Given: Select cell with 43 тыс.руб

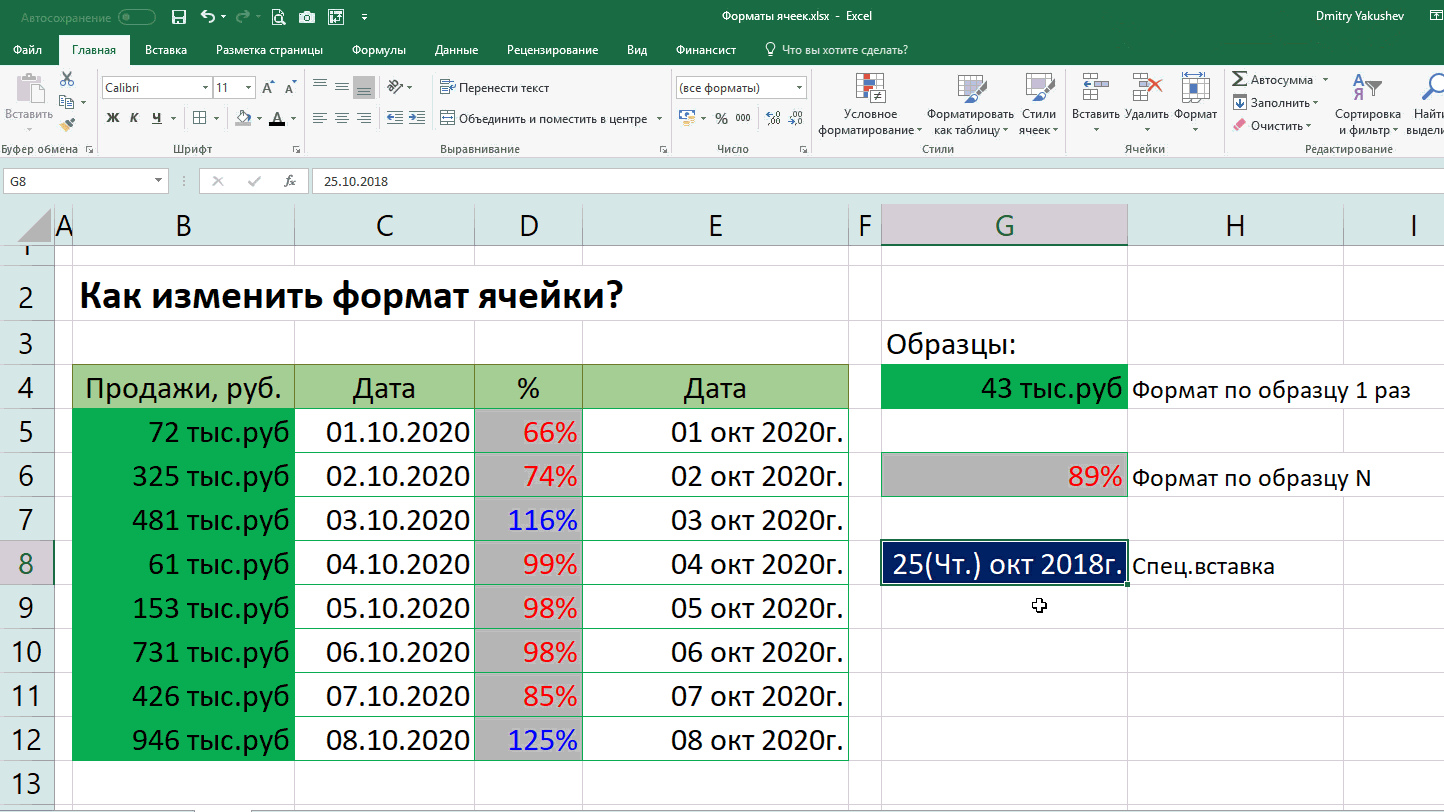Looking at the screenshot, I should [x=1004, y=389].
